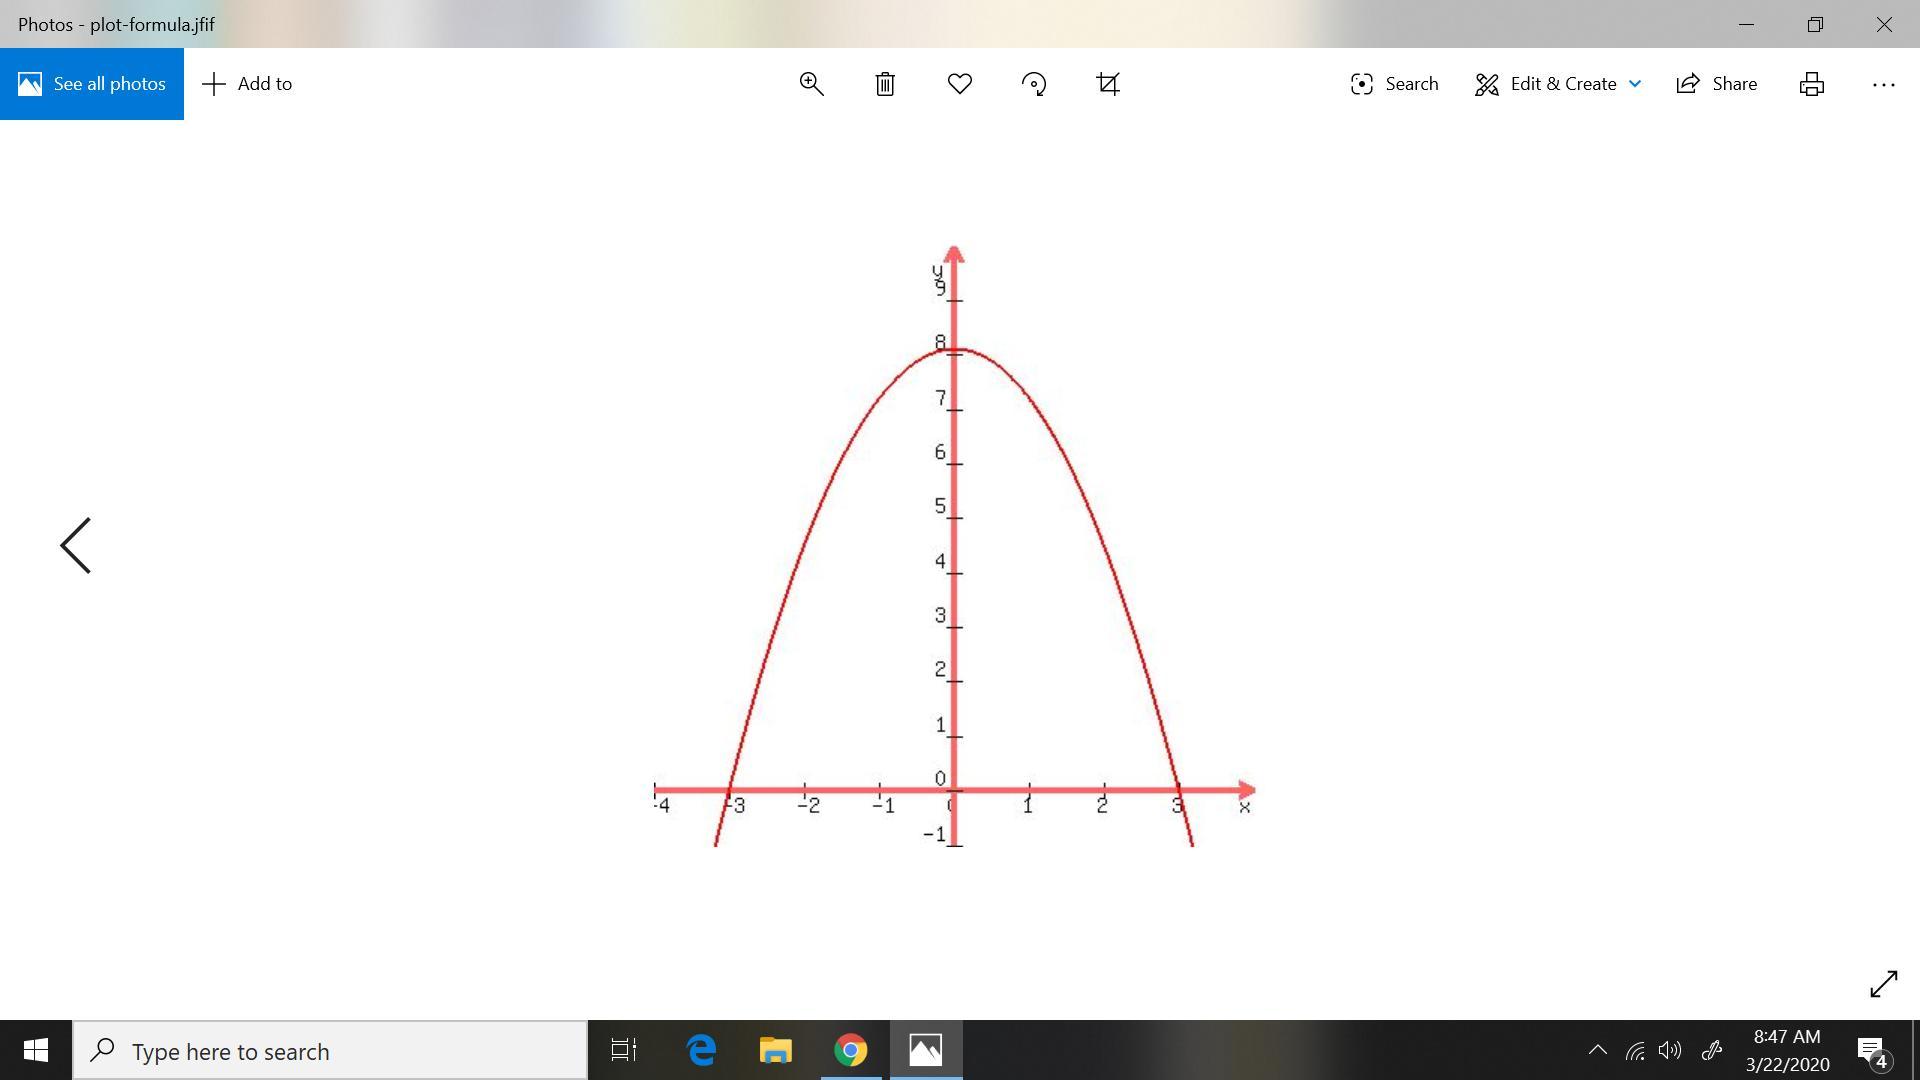The image size is (1920, 1080).
Task: Open Task View on the taskbar
Action: [x=624, y=1051]
